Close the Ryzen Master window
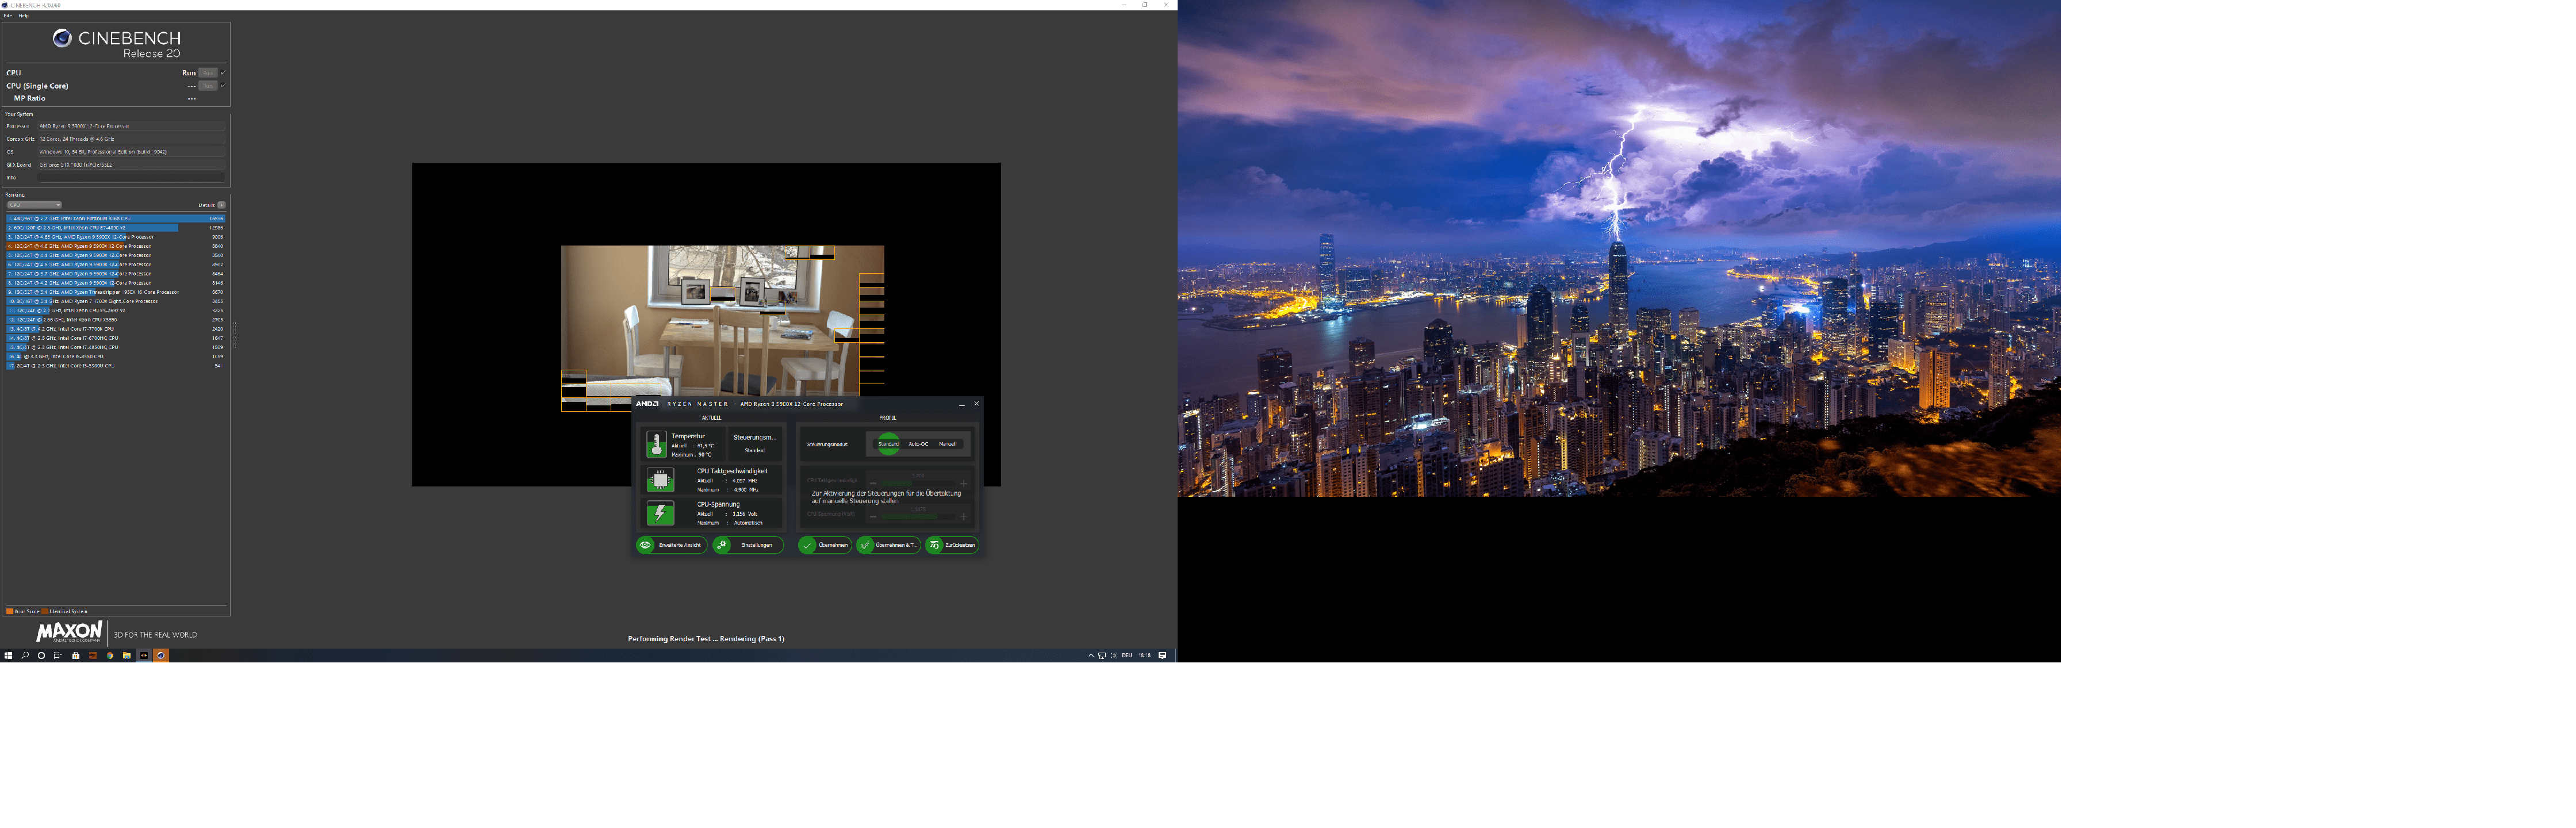Screen dimensions: 2576x828 coord(977,404)
